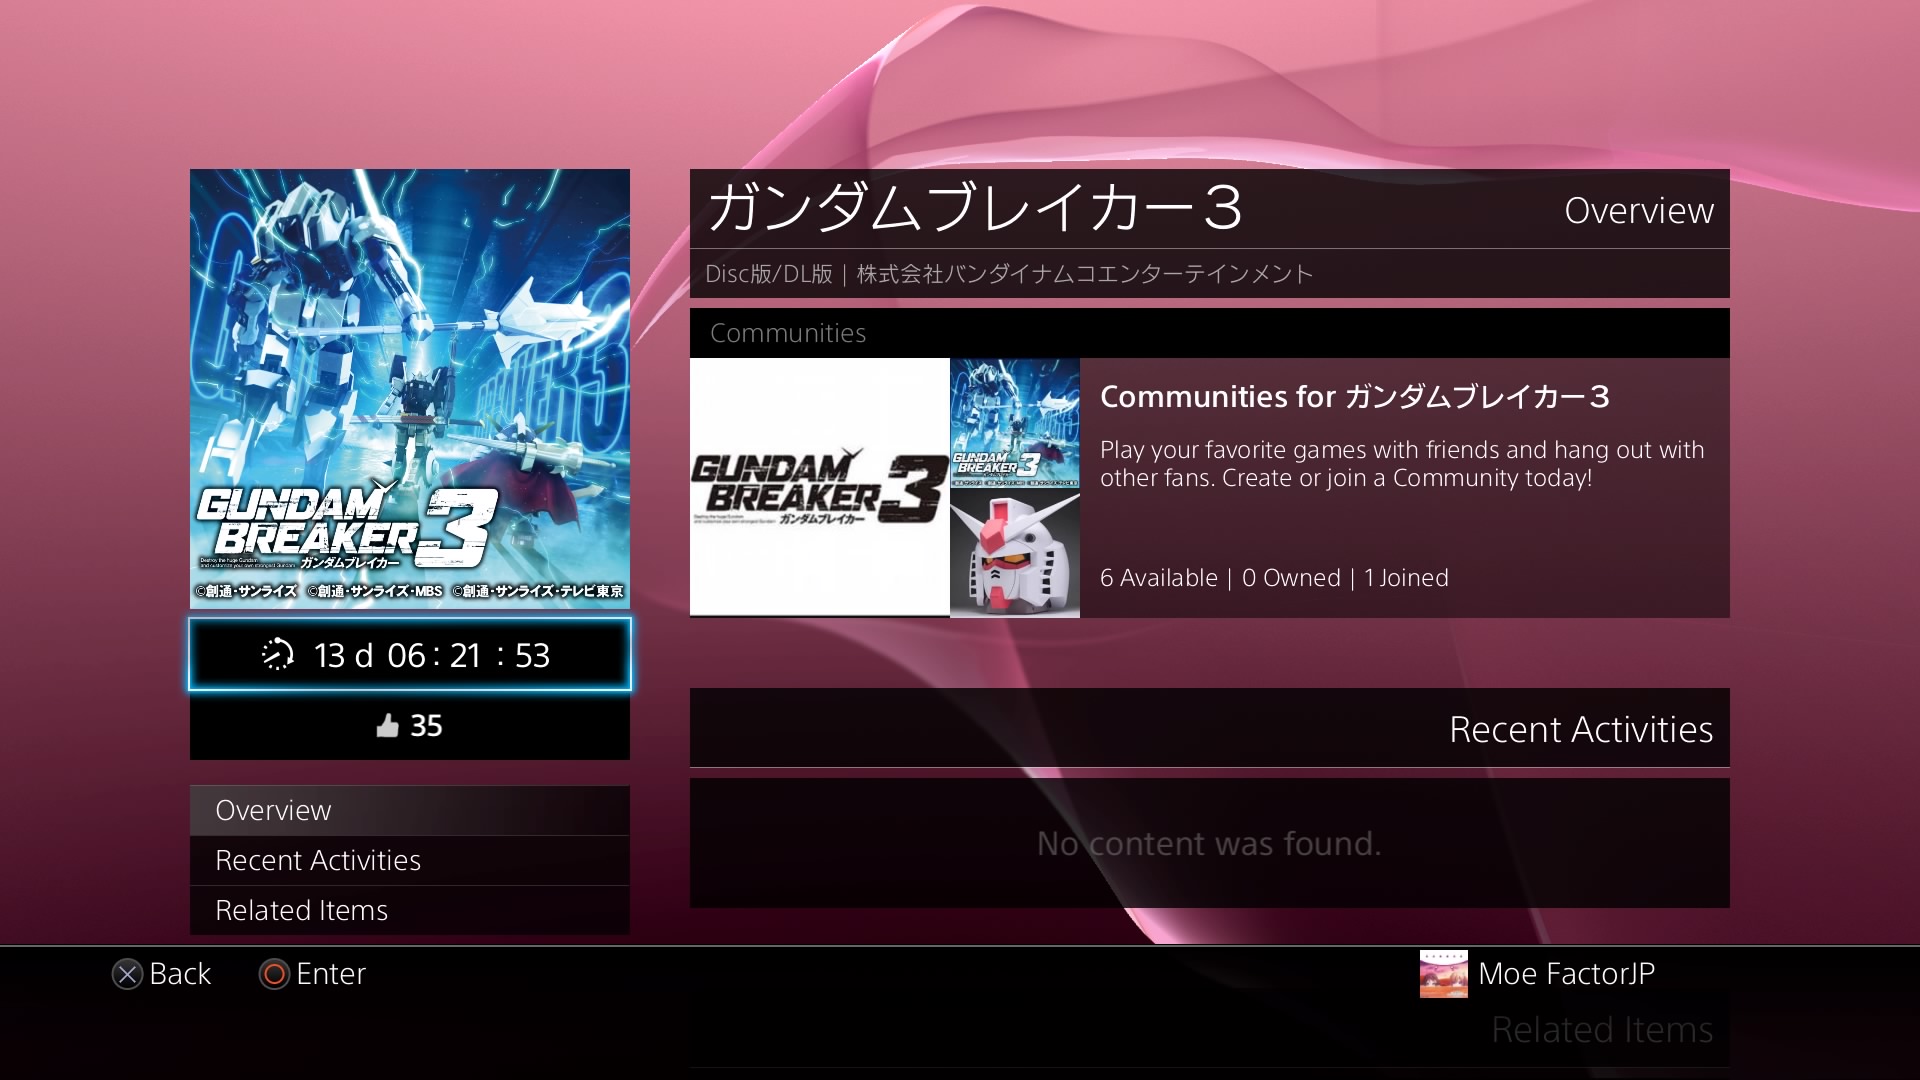Click the Moe FactorJP username
This screenshot has width=1920, height=1080.
[1566, 974]
